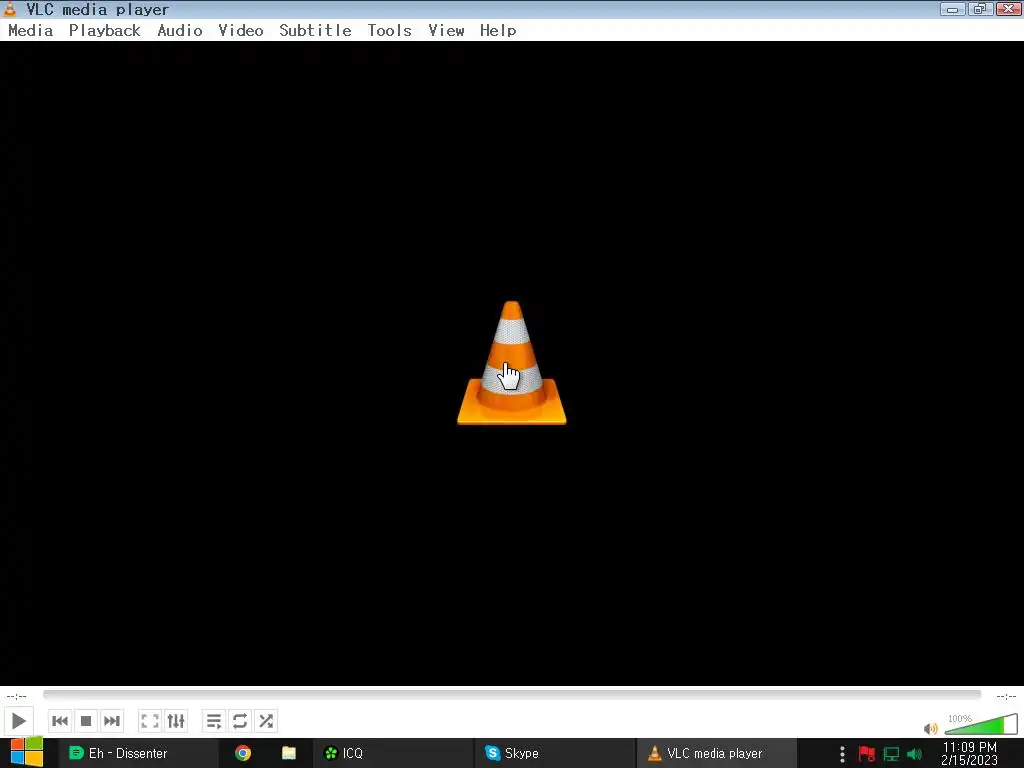Open File Explorer folder in taskbar

click(289, 753)
